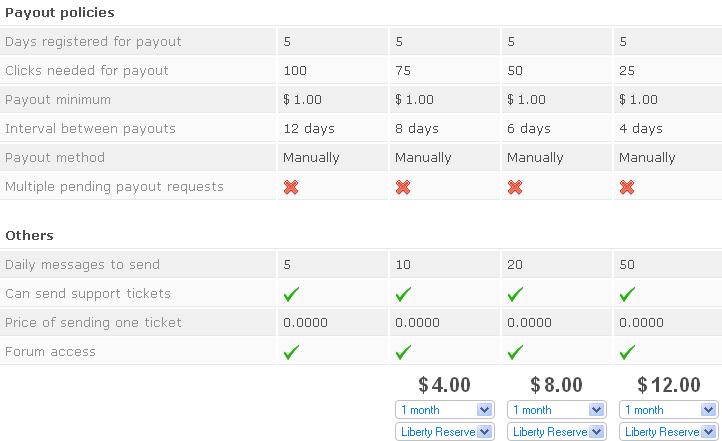The width and height of the screenshot is (722, 441).
Task: Click Forum access checkmark under 20 messages column
Action: (515, 352)
